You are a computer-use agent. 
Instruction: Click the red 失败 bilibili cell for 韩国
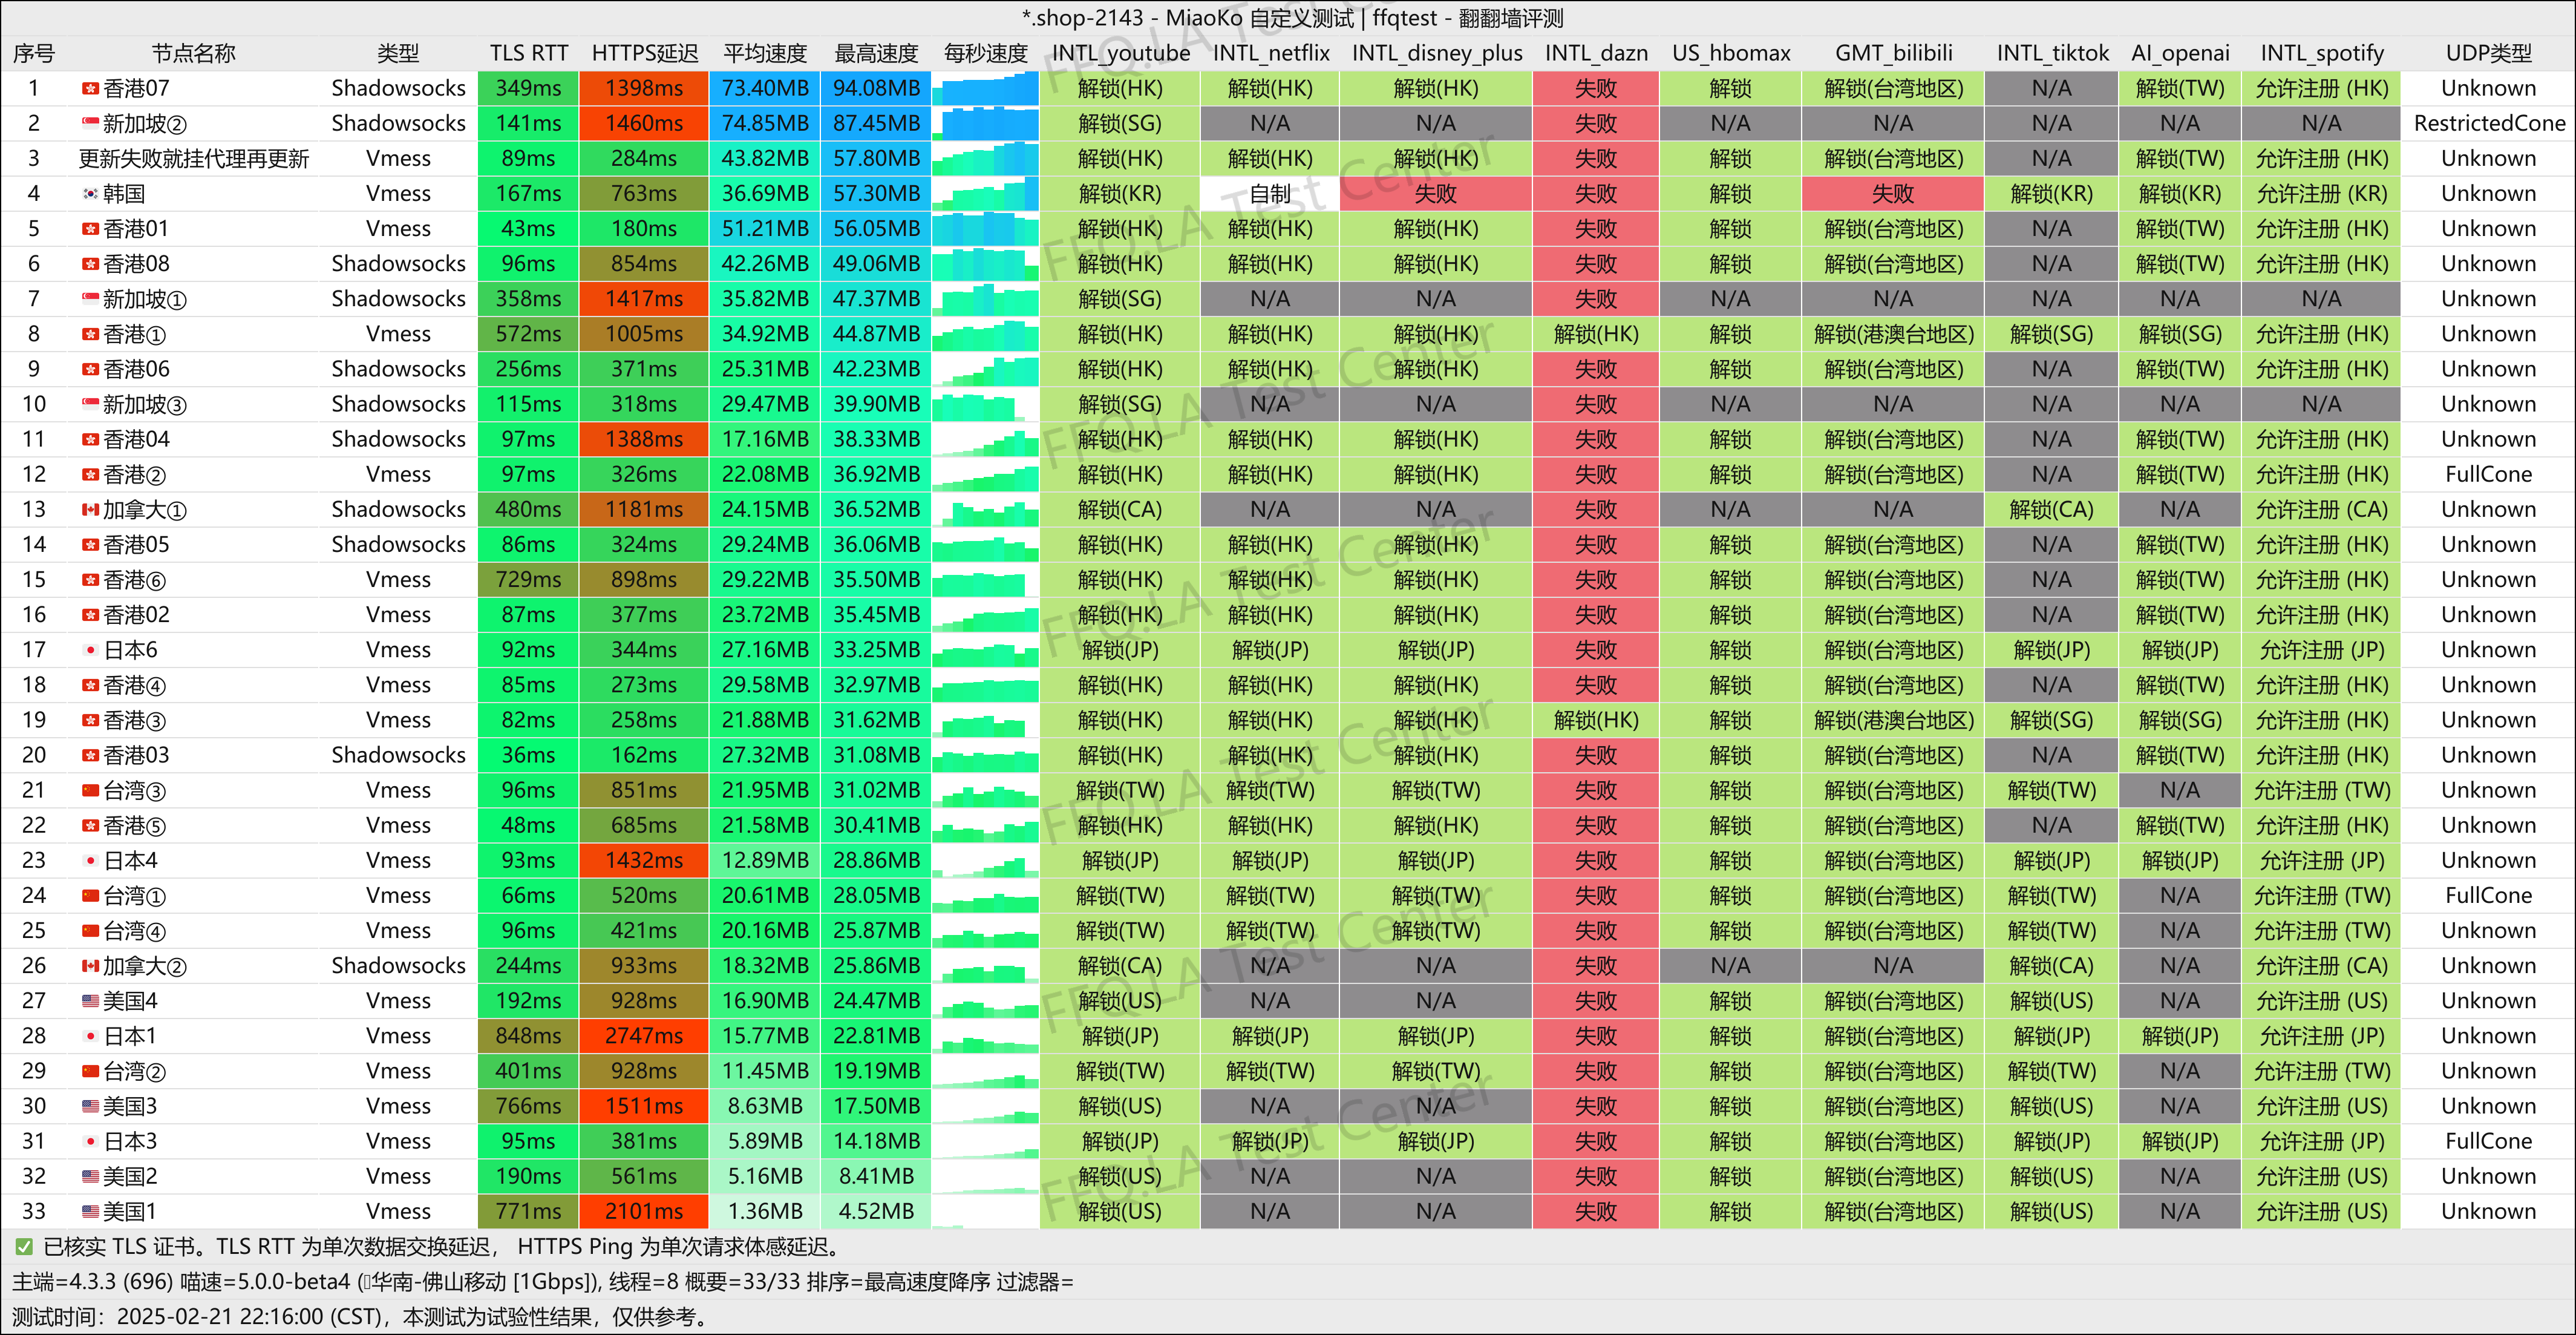[1892, 194]
